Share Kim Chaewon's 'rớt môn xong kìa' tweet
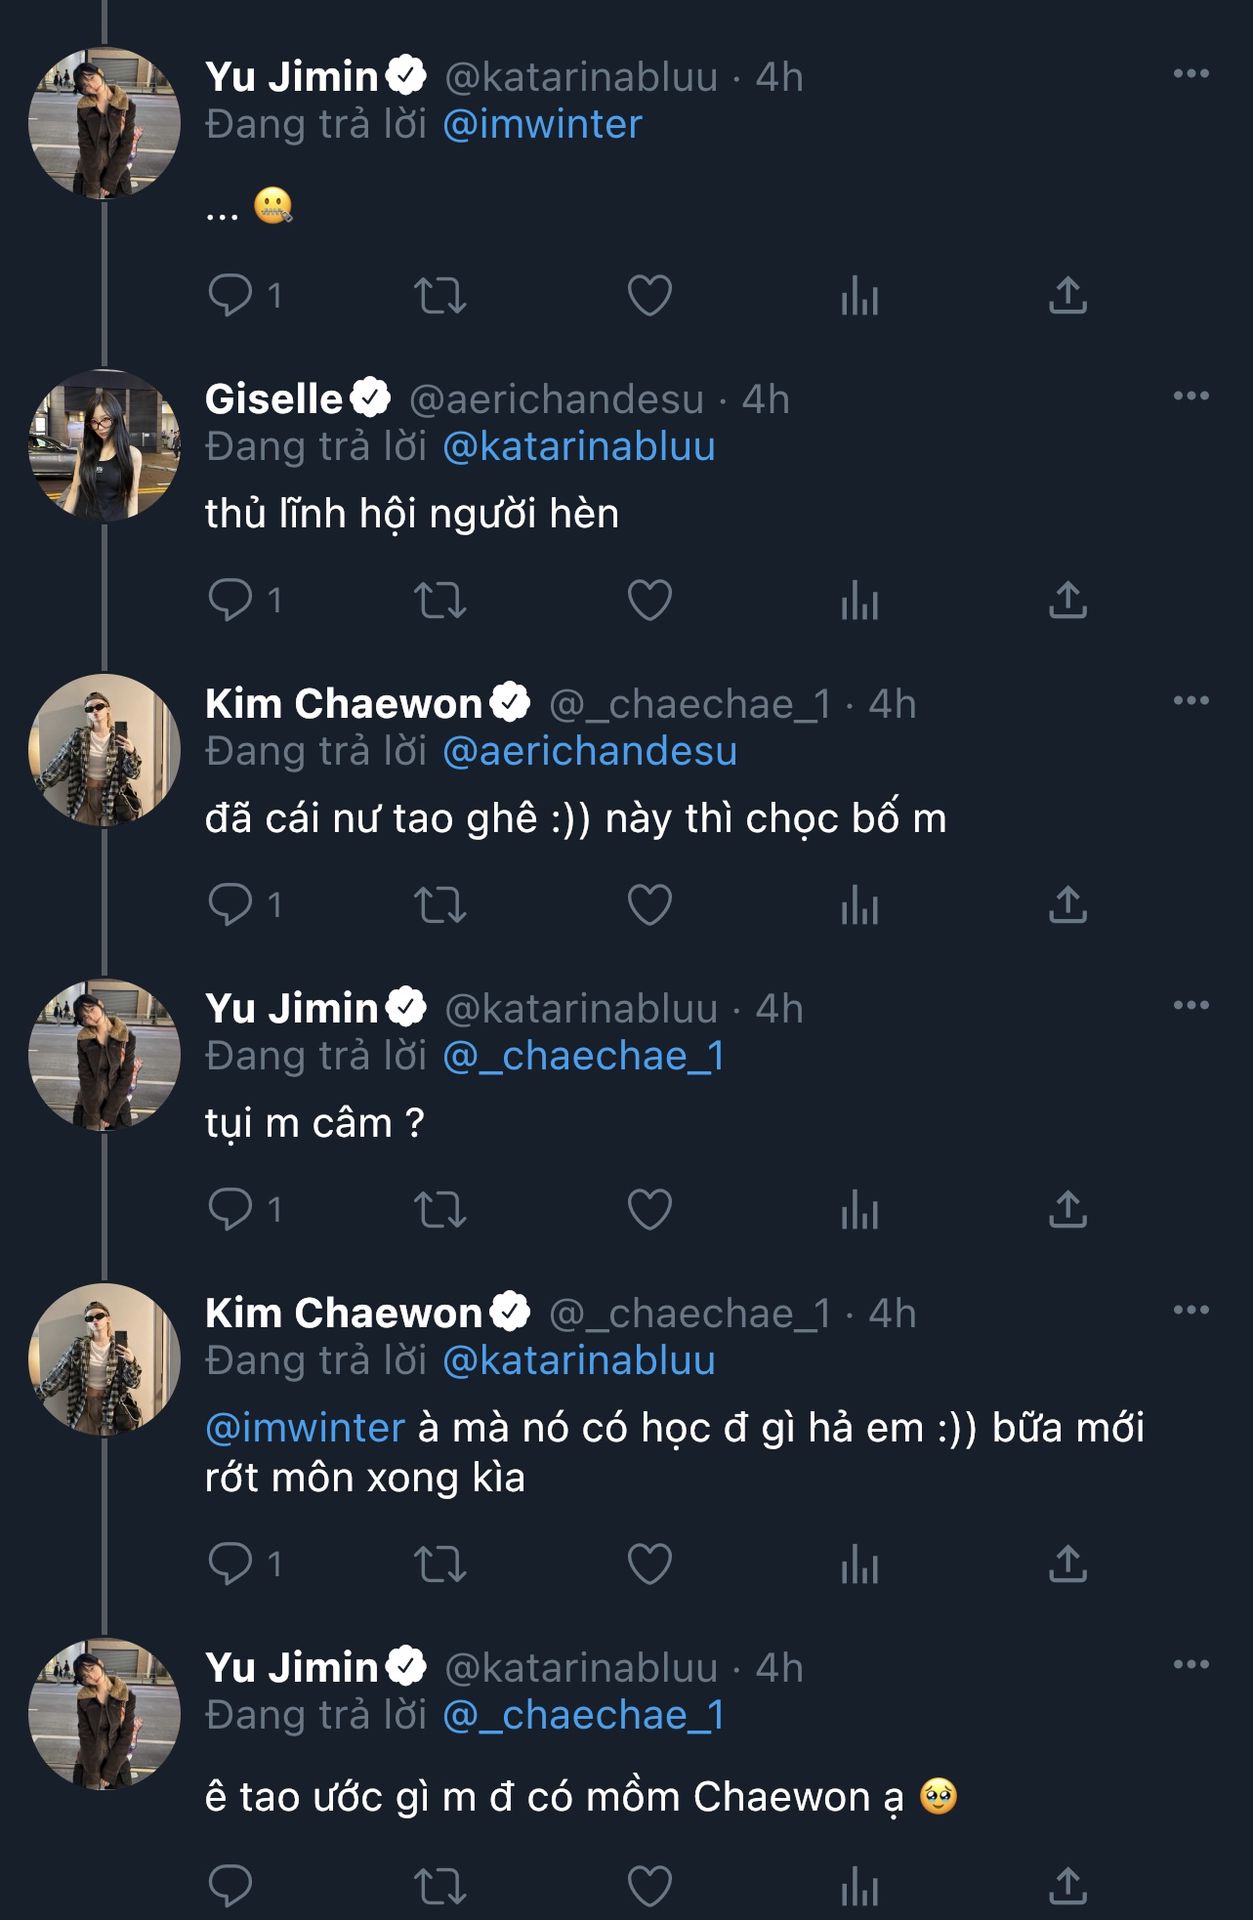This screenshot has height=1920, width=1253. (x=1067, y=1564)
